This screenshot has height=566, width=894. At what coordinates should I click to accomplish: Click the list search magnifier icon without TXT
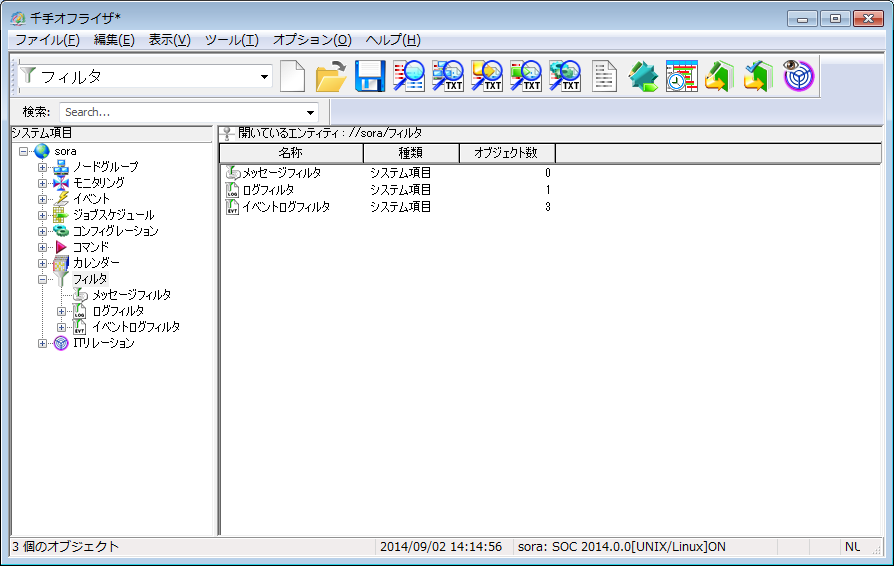409,76
